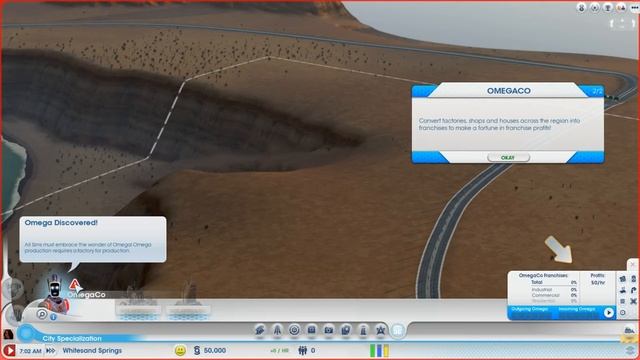Screen dimensions: 640x360
Task: Click the city name Whitesand Springs
Action: [x=92, y=351]
